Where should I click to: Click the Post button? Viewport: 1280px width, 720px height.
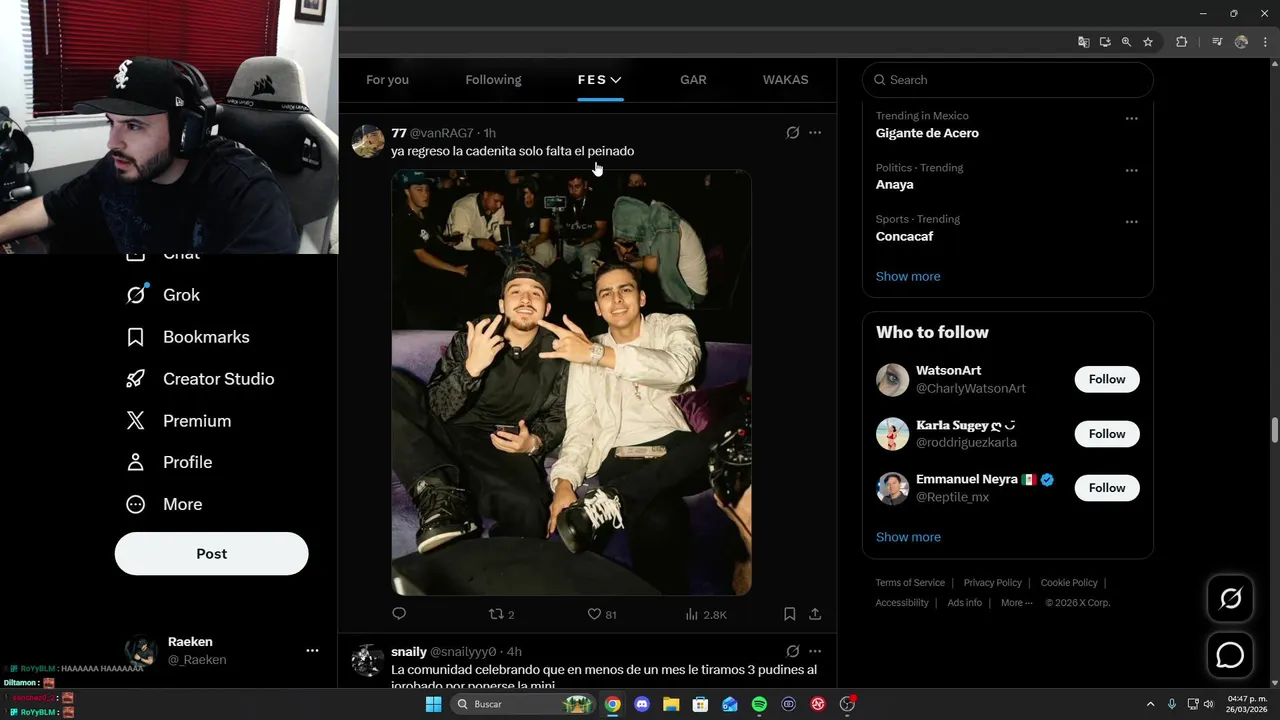[211, 553]
